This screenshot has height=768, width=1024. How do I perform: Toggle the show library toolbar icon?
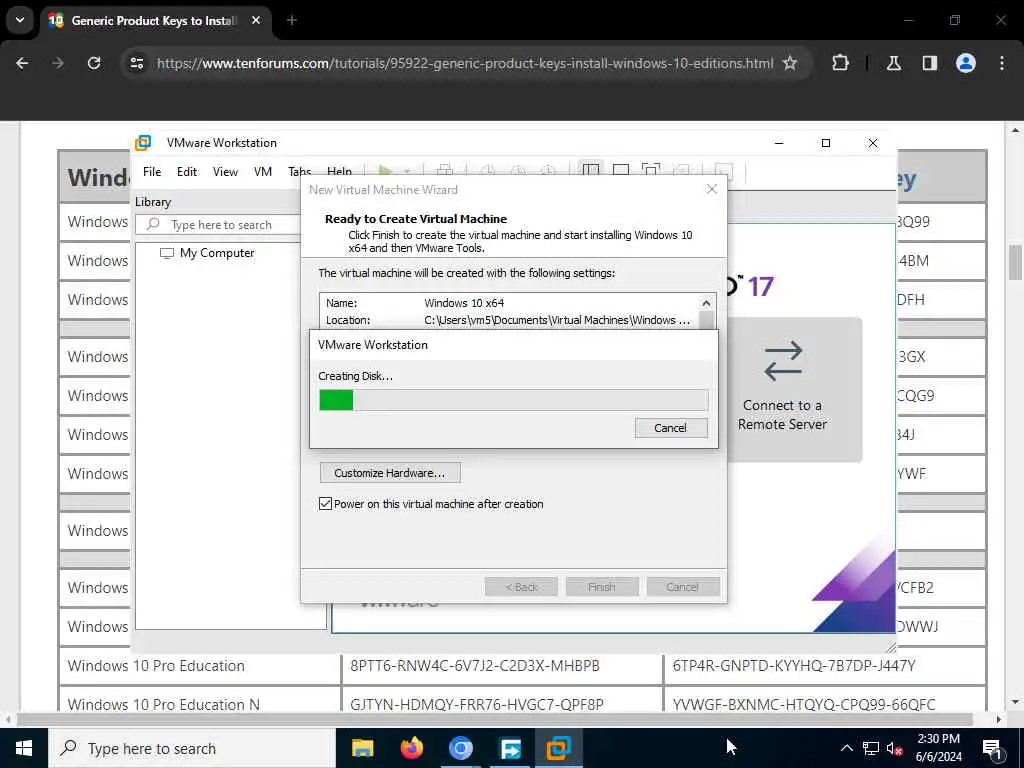click(590, 170)
